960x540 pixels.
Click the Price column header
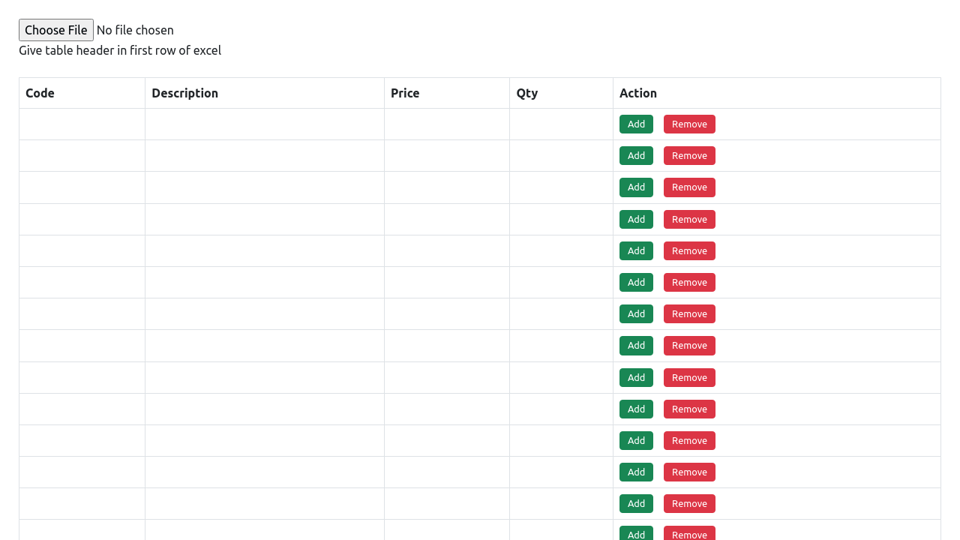(x=405, y=93)
